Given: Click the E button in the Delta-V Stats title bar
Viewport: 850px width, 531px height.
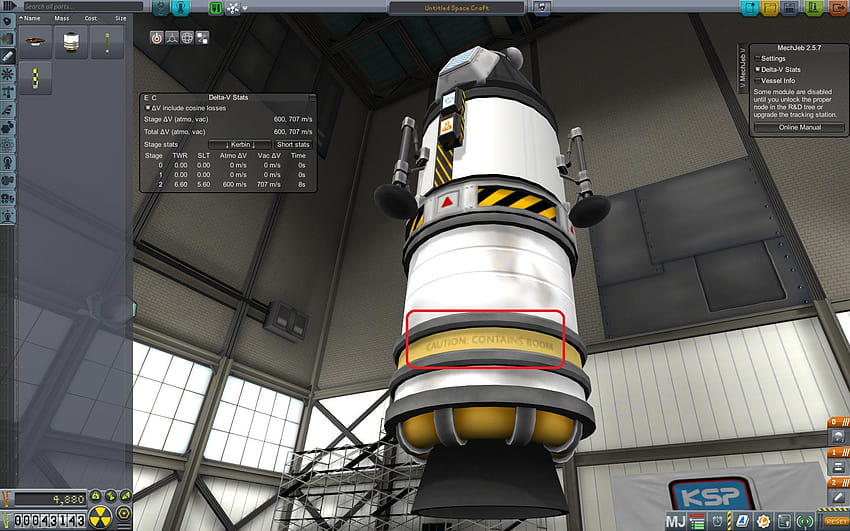Looking at the screenshot, I should [146, 98].
